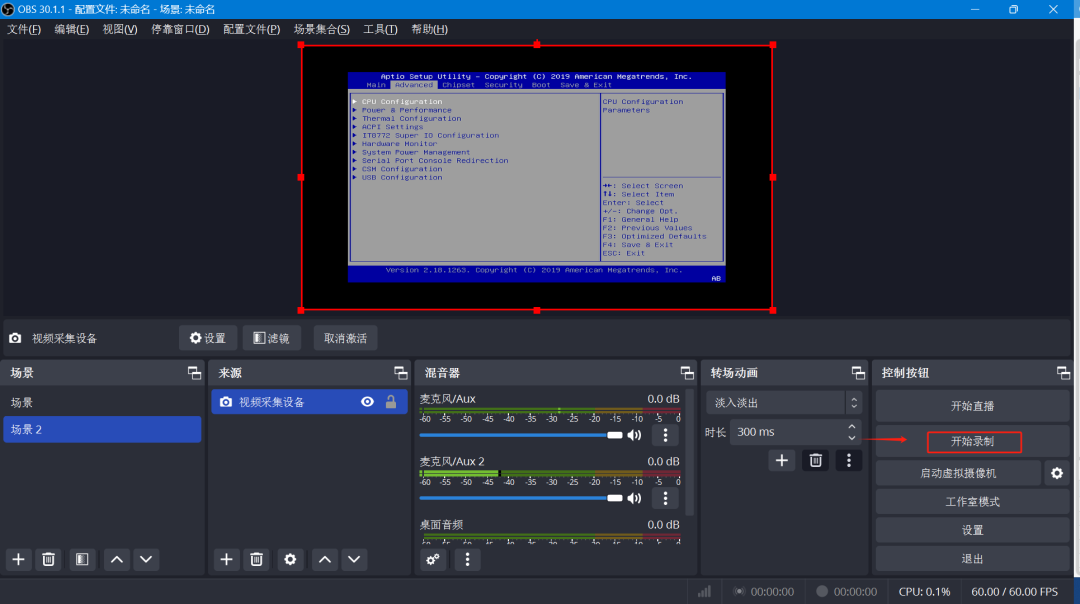Open the 麦克风/Aux 2 three-dot options menu
The image size is (1080, 604).
point(665,498)
